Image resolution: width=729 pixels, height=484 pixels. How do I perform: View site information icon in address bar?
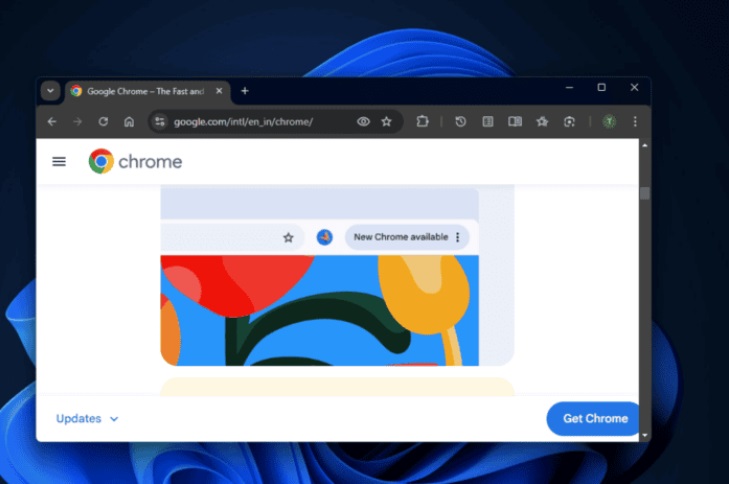(159, 122)
